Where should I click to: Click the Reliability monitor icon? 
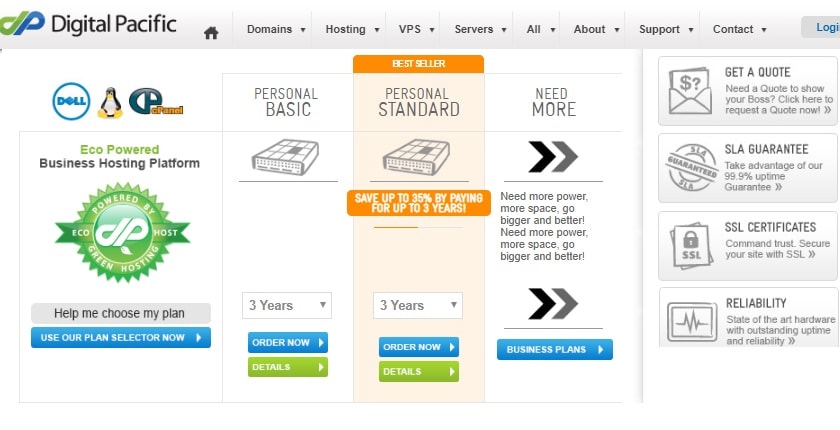coord(692,322)
